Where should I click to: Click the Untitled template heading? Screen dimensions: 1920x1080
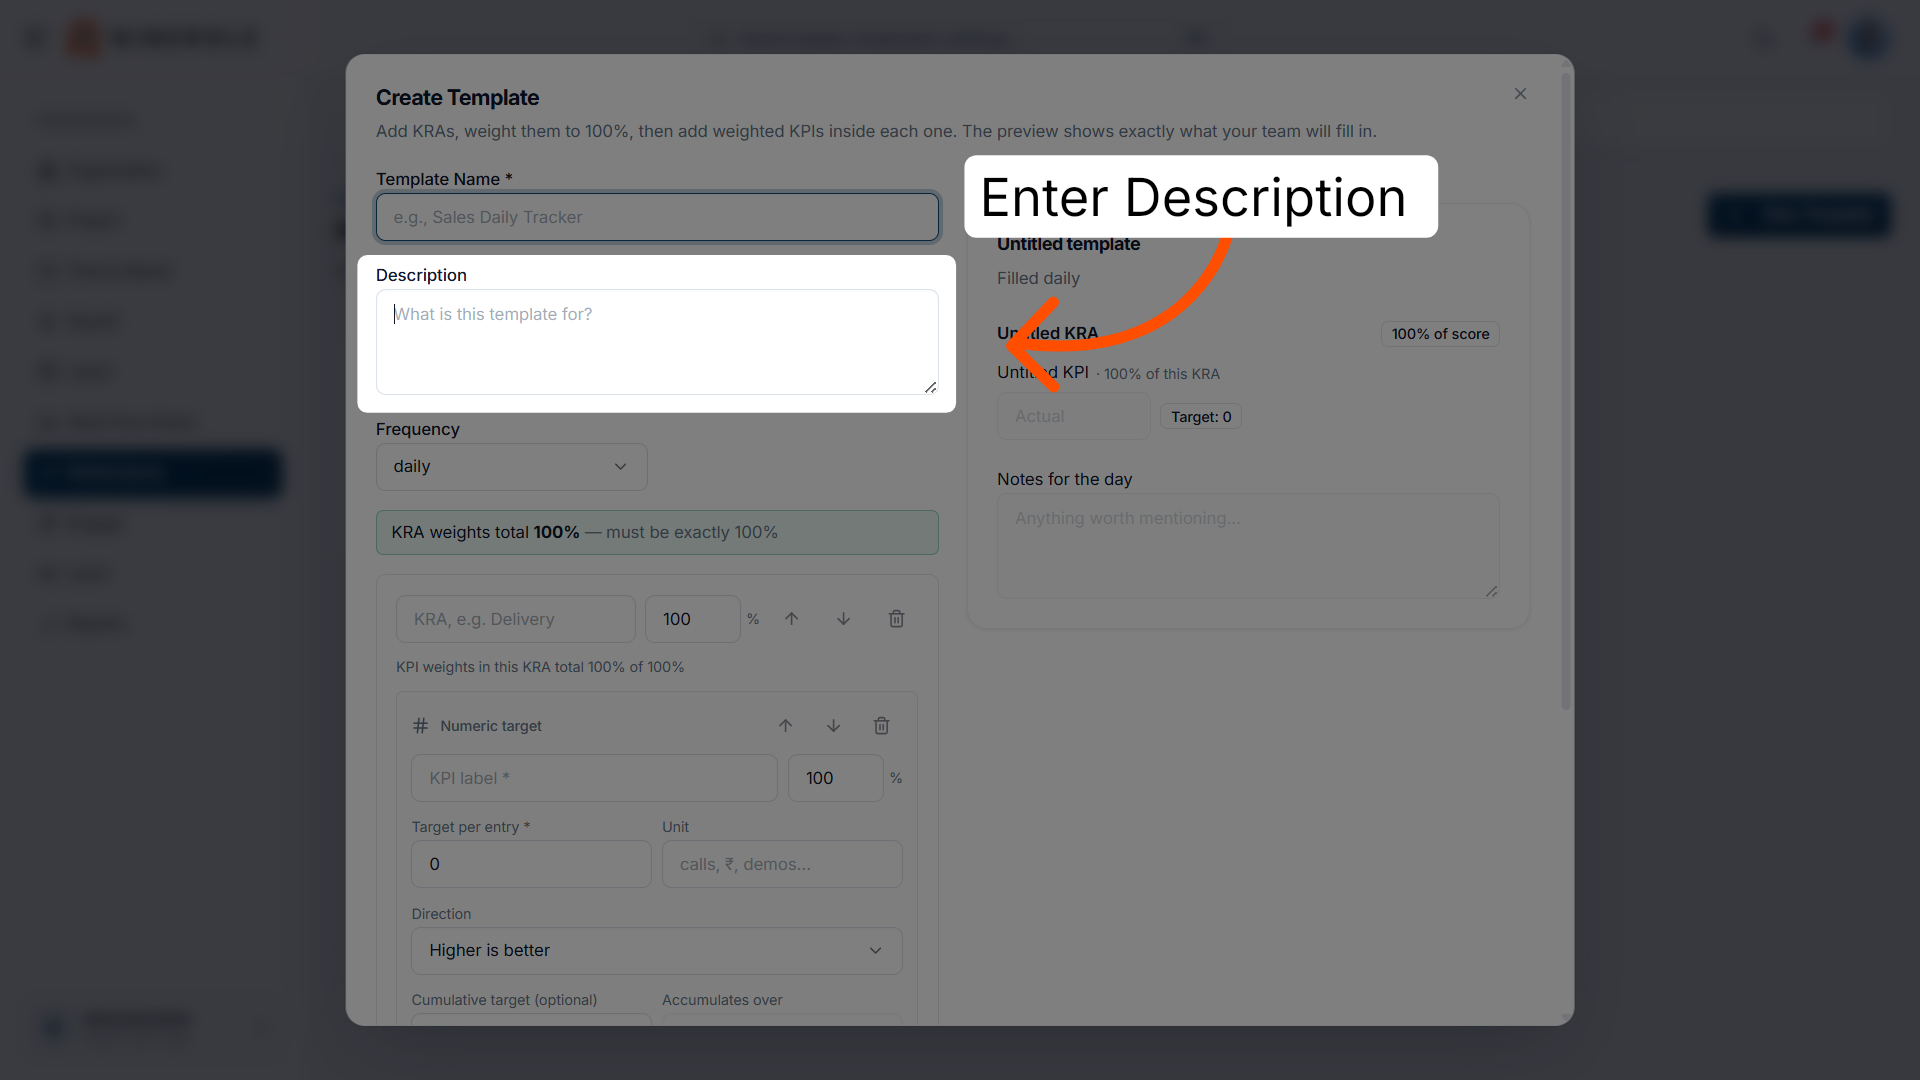(1068, 244)
